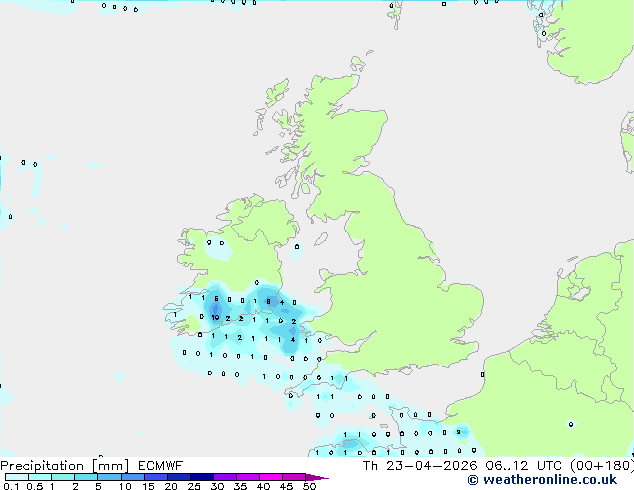Click the '25' legend scale value
Image resolution: width=634 pixels, height=490 pixels.
tap(194, 486)
